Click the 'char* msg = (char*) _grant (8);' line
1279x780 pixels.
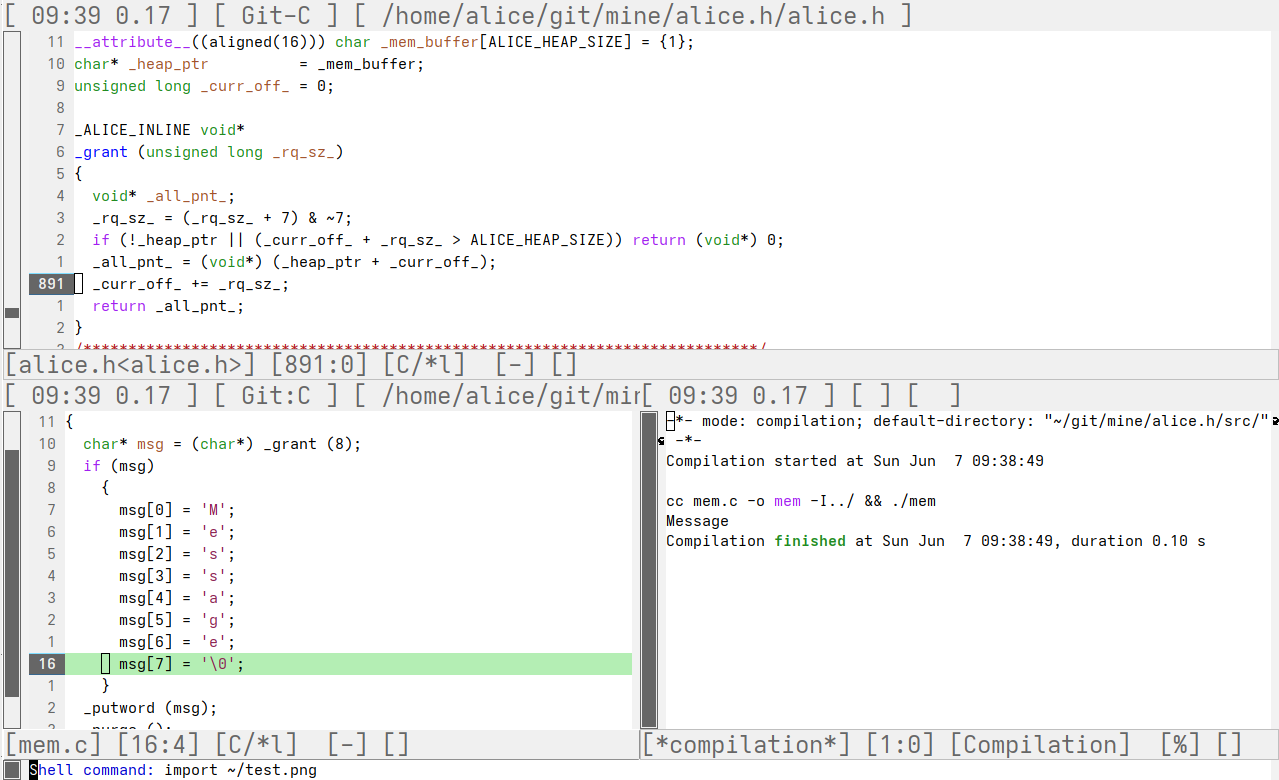pyautogui.click(x=222, y=444)
